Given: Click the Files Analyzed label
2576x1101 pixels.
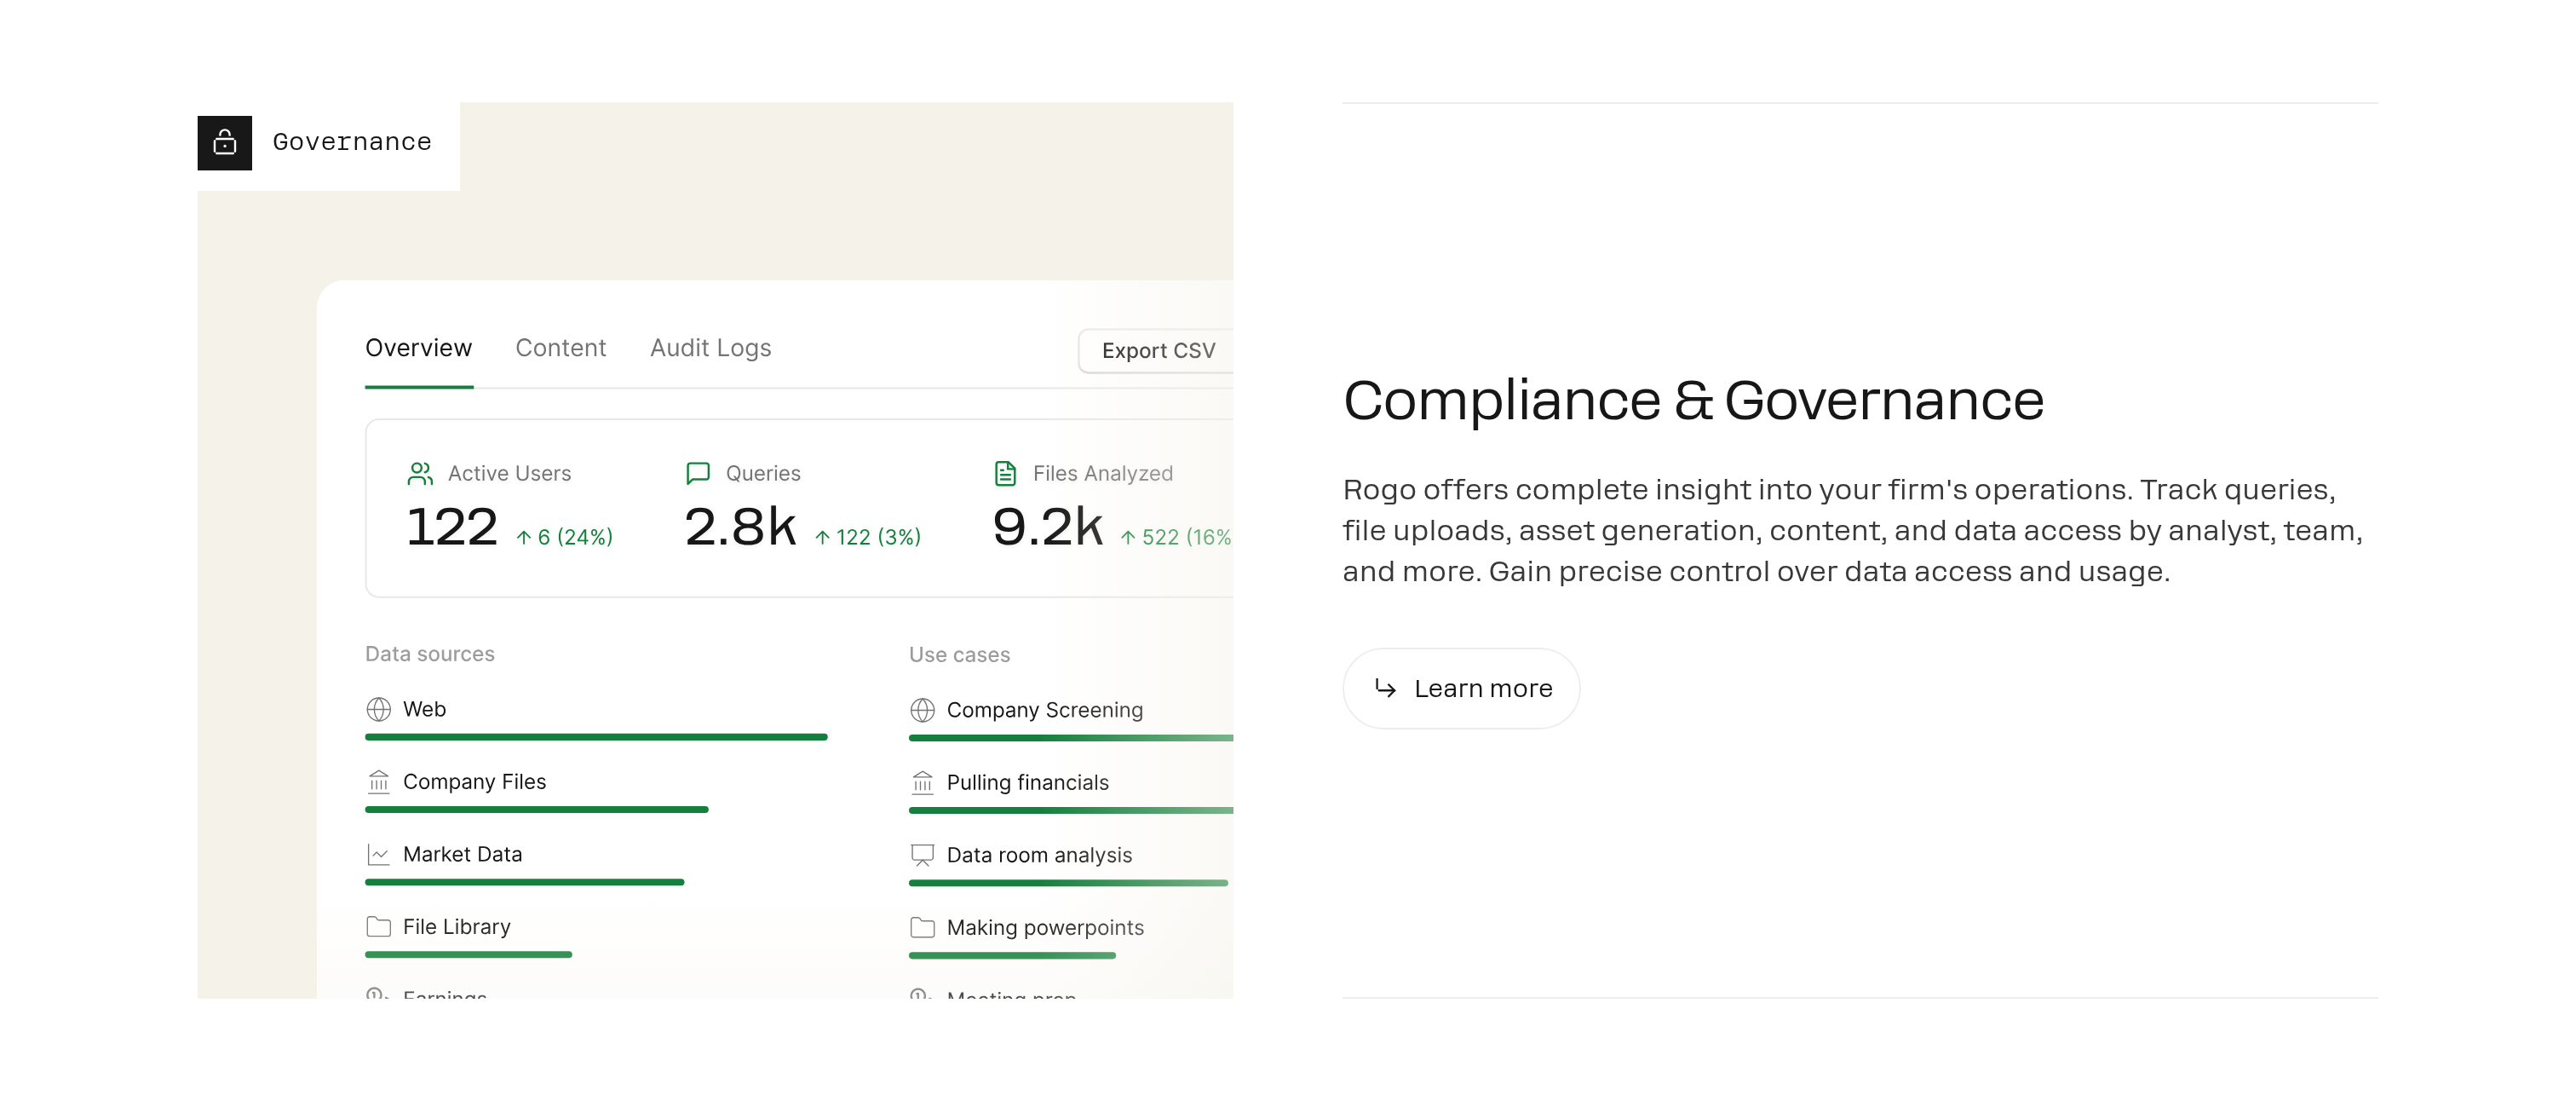Looking at the screenshot, I should [1102, 473].
